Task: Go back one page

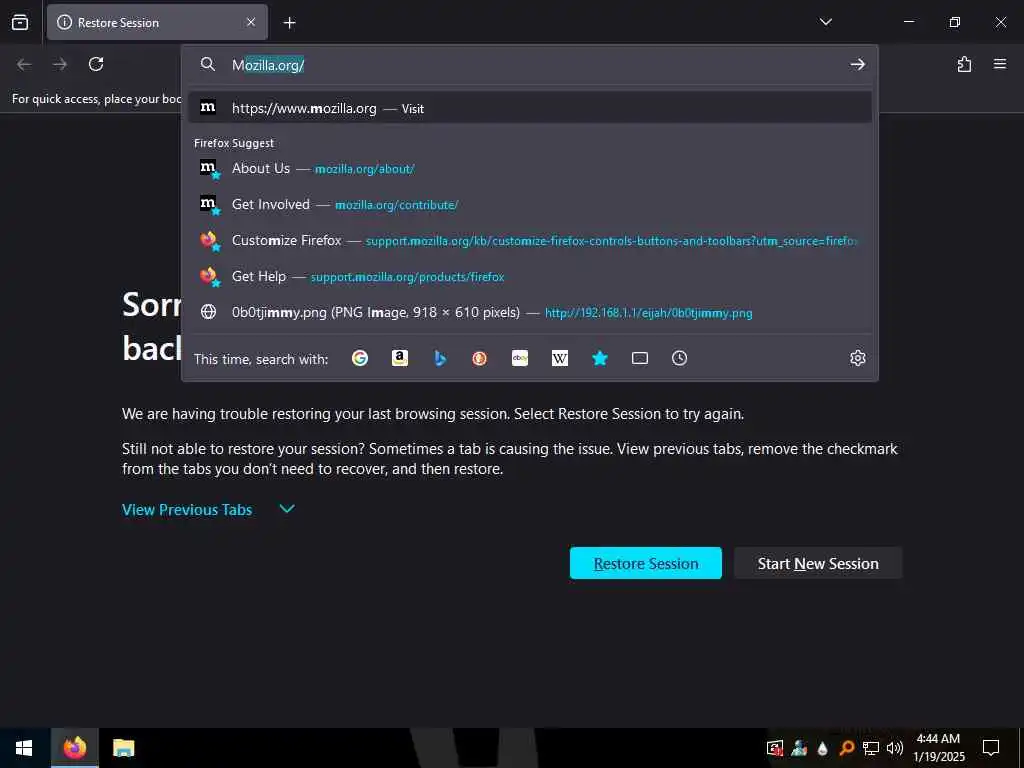Action: click(24, 64)
